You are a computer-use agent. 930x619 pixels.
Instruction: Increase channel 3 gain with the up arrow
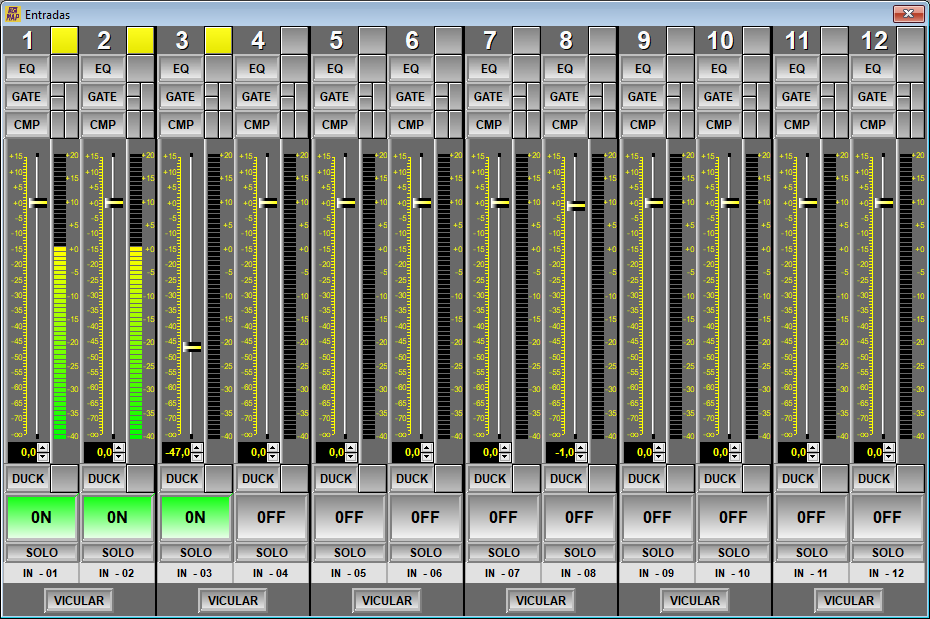click(196, 448)
